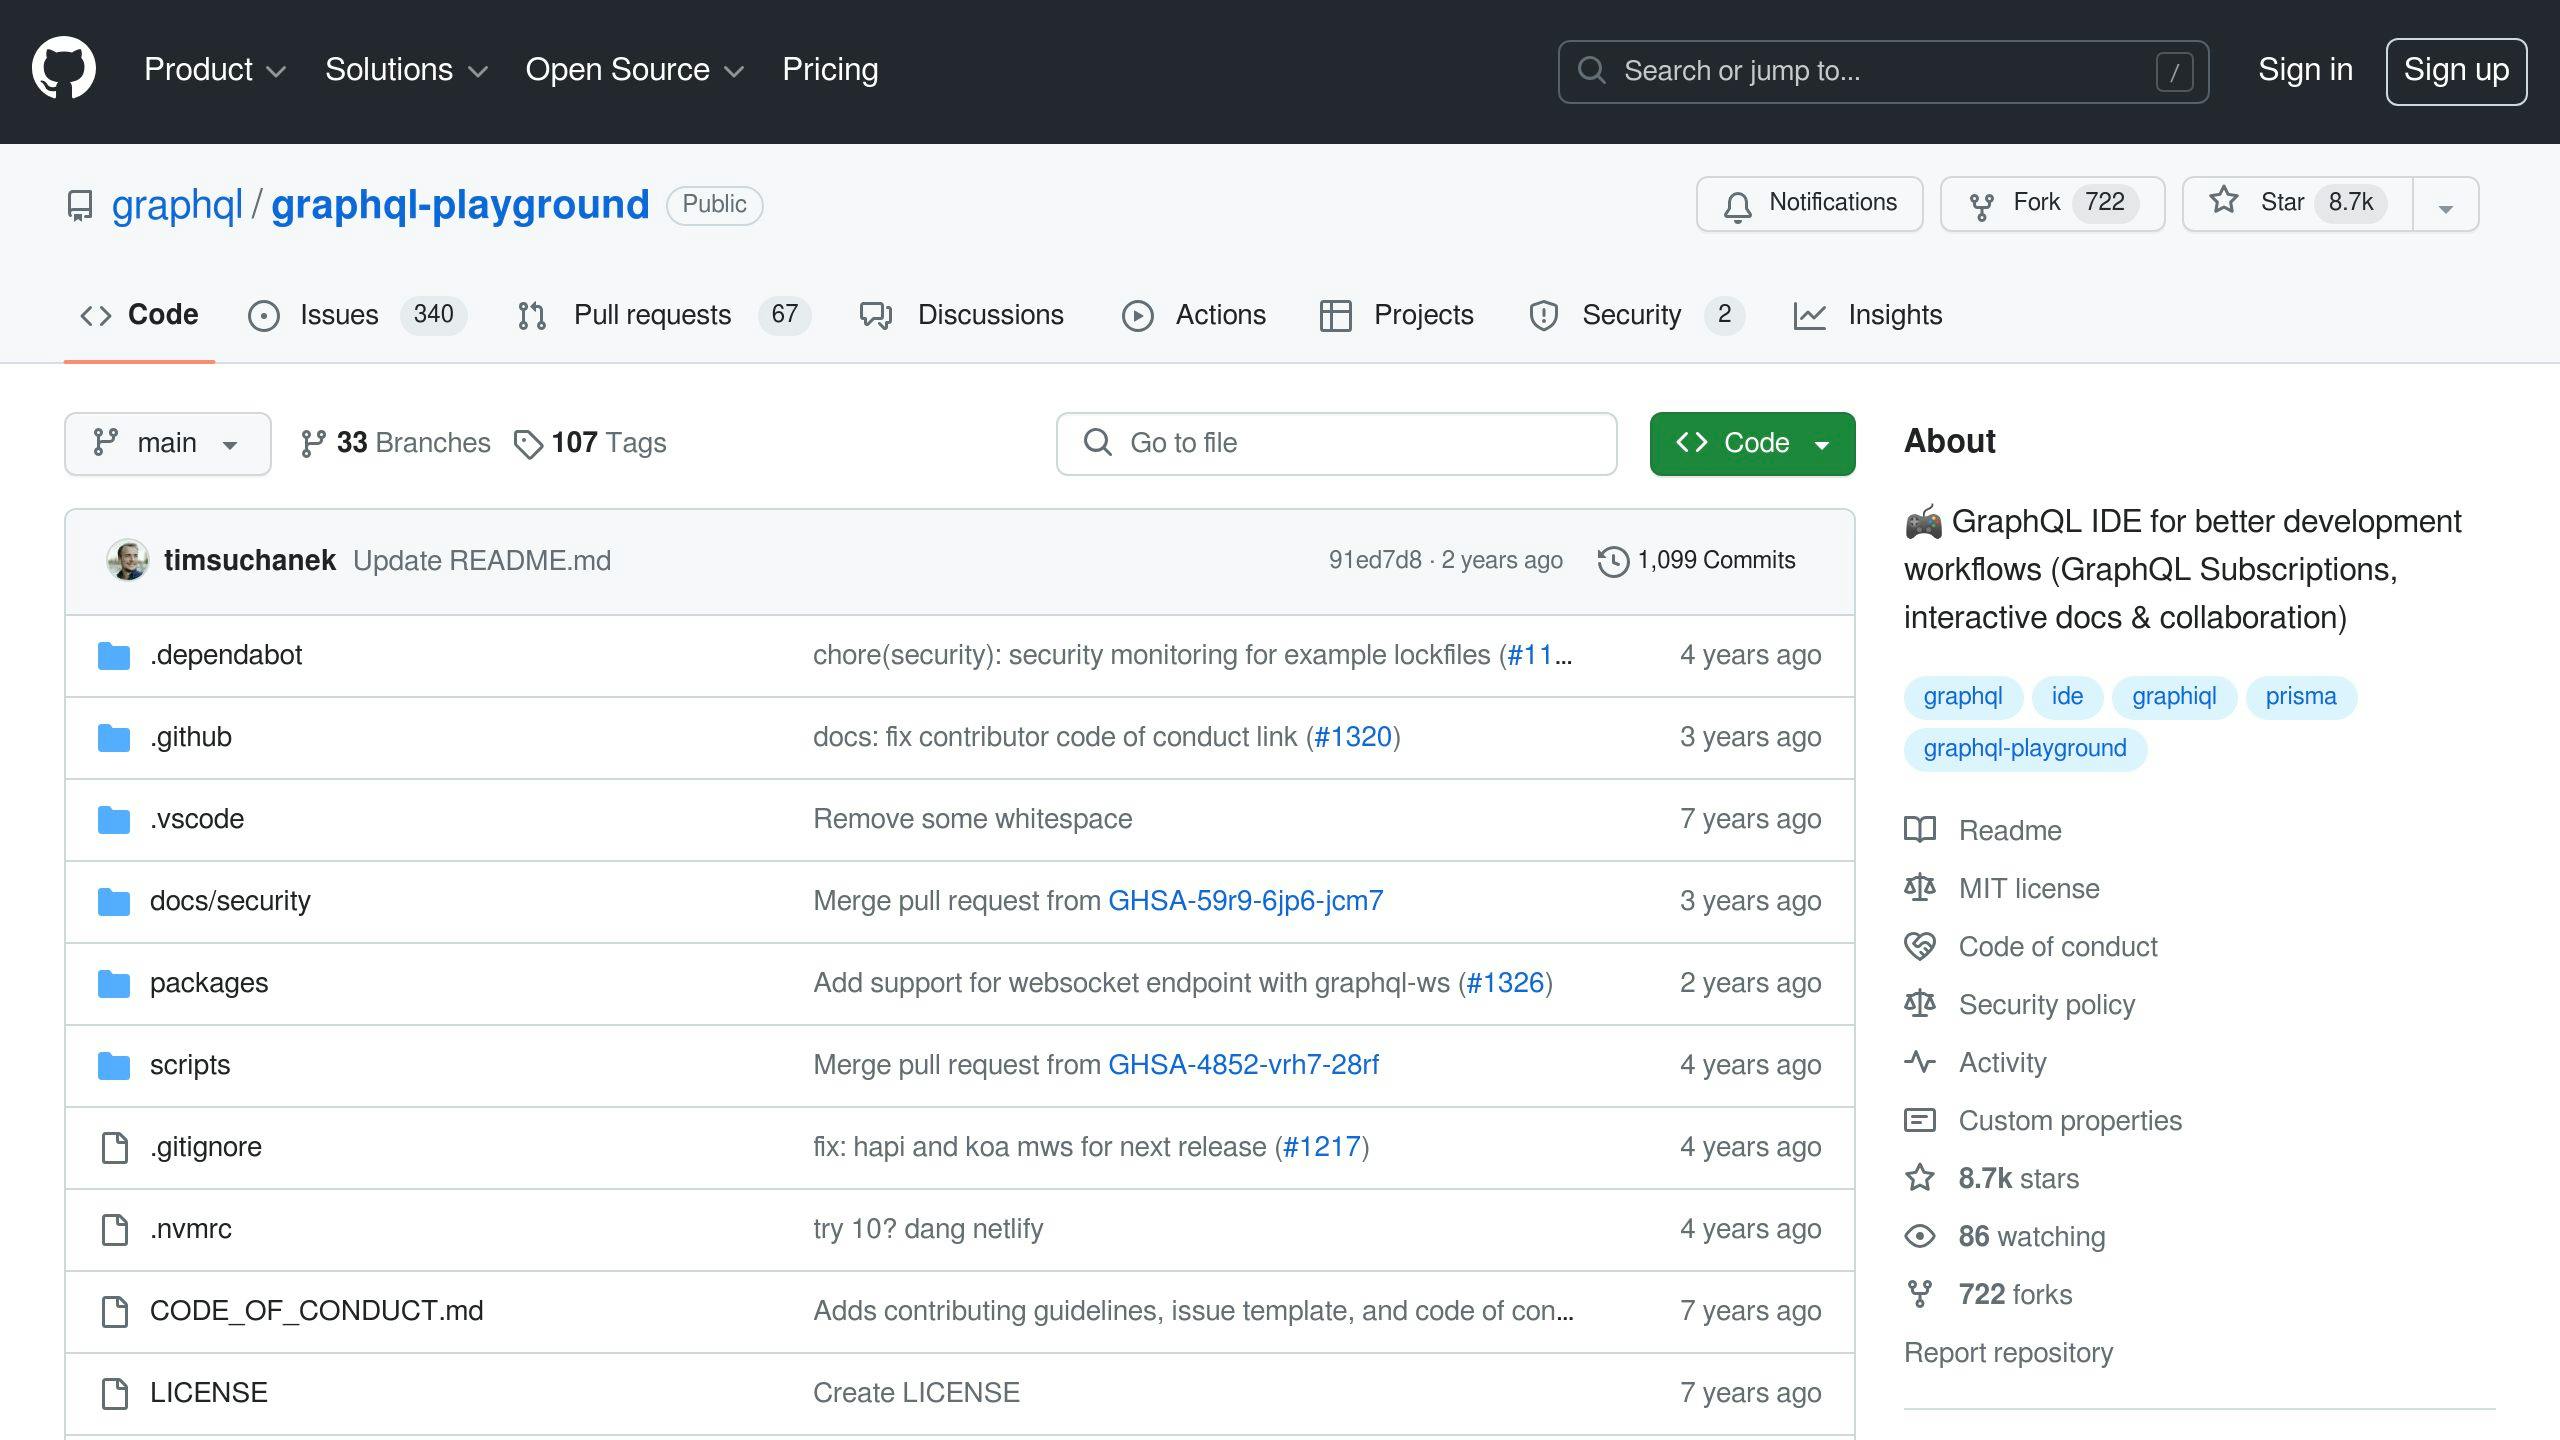
Task: Click the GitHub logo in the navigation bar
Action: click(x=63, y=70)
